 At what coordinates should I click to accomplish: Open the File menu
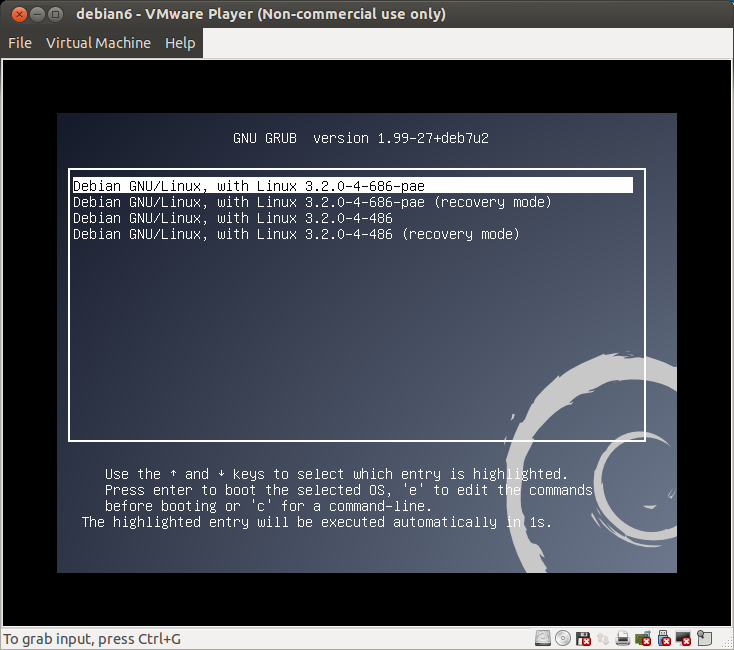pyautogui.click(x=20, y=43)
